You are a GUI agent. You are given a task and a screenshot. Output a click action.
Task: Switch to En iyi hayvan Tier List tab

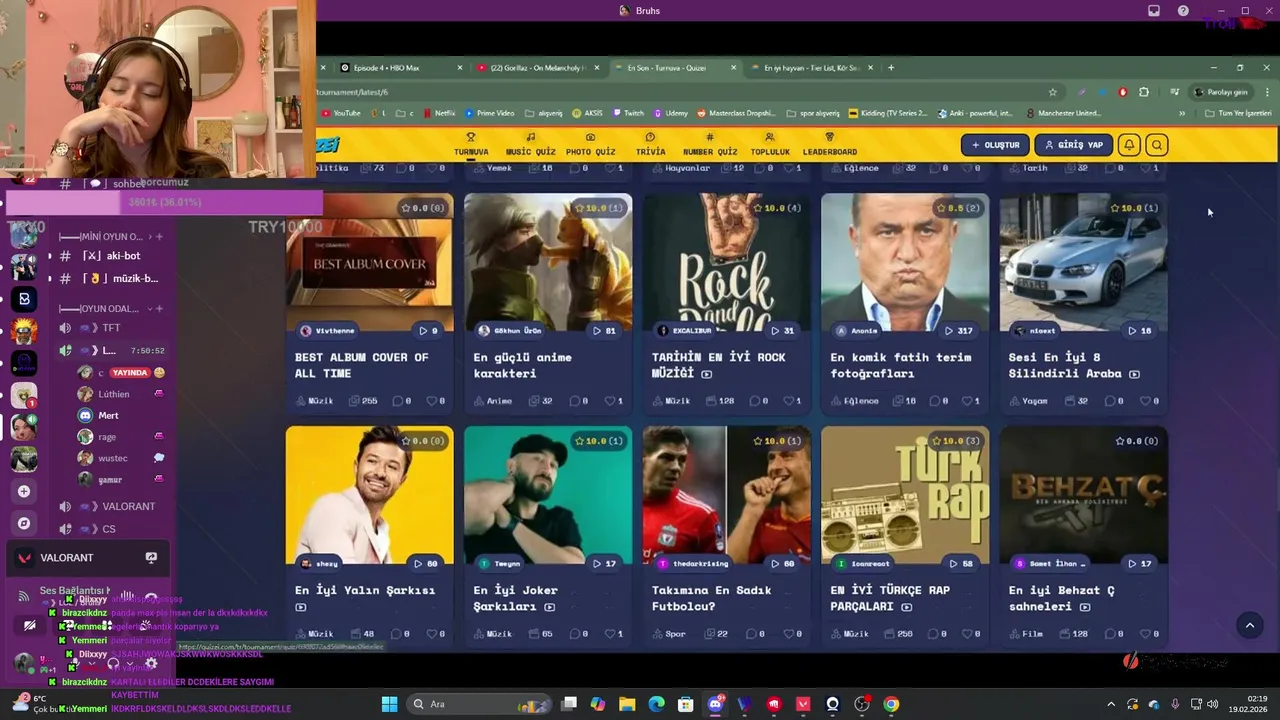tap(810, 68)
